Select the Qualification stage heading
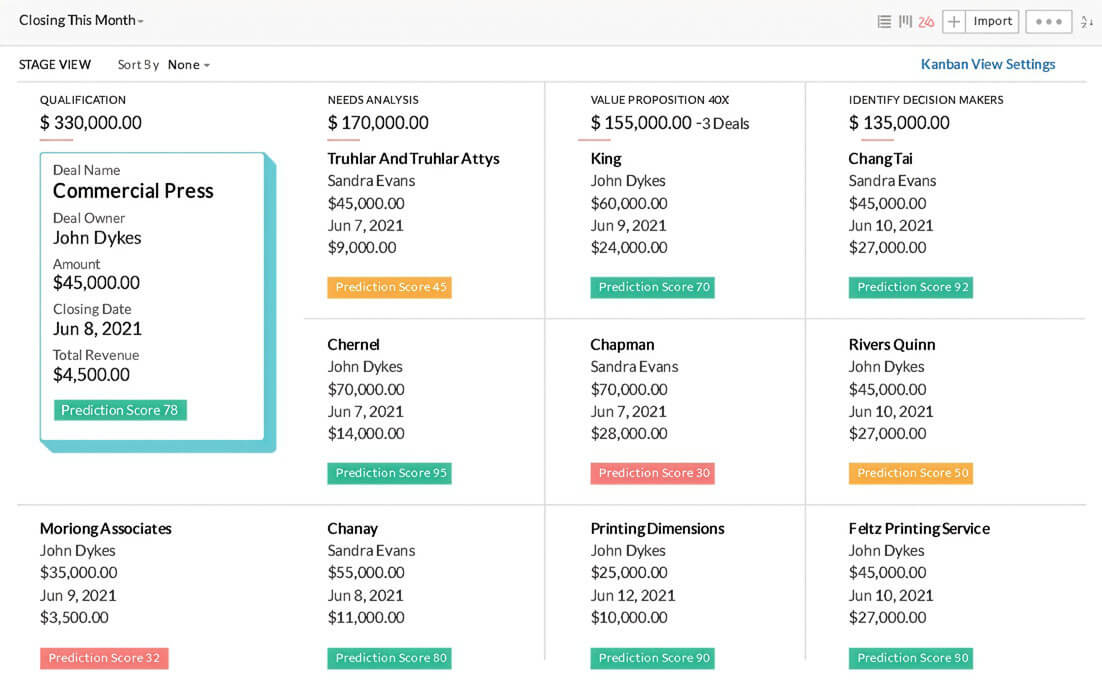Screen dimensions: 1102x688 (x=83, y=100)
